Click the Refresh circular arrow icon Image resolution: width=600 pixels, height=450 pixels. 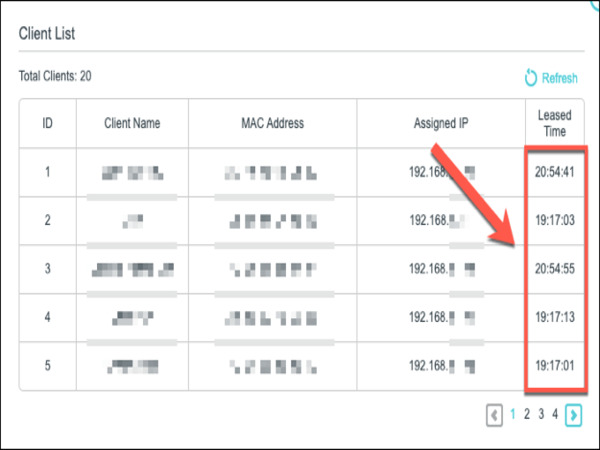(x=531, y=78)
